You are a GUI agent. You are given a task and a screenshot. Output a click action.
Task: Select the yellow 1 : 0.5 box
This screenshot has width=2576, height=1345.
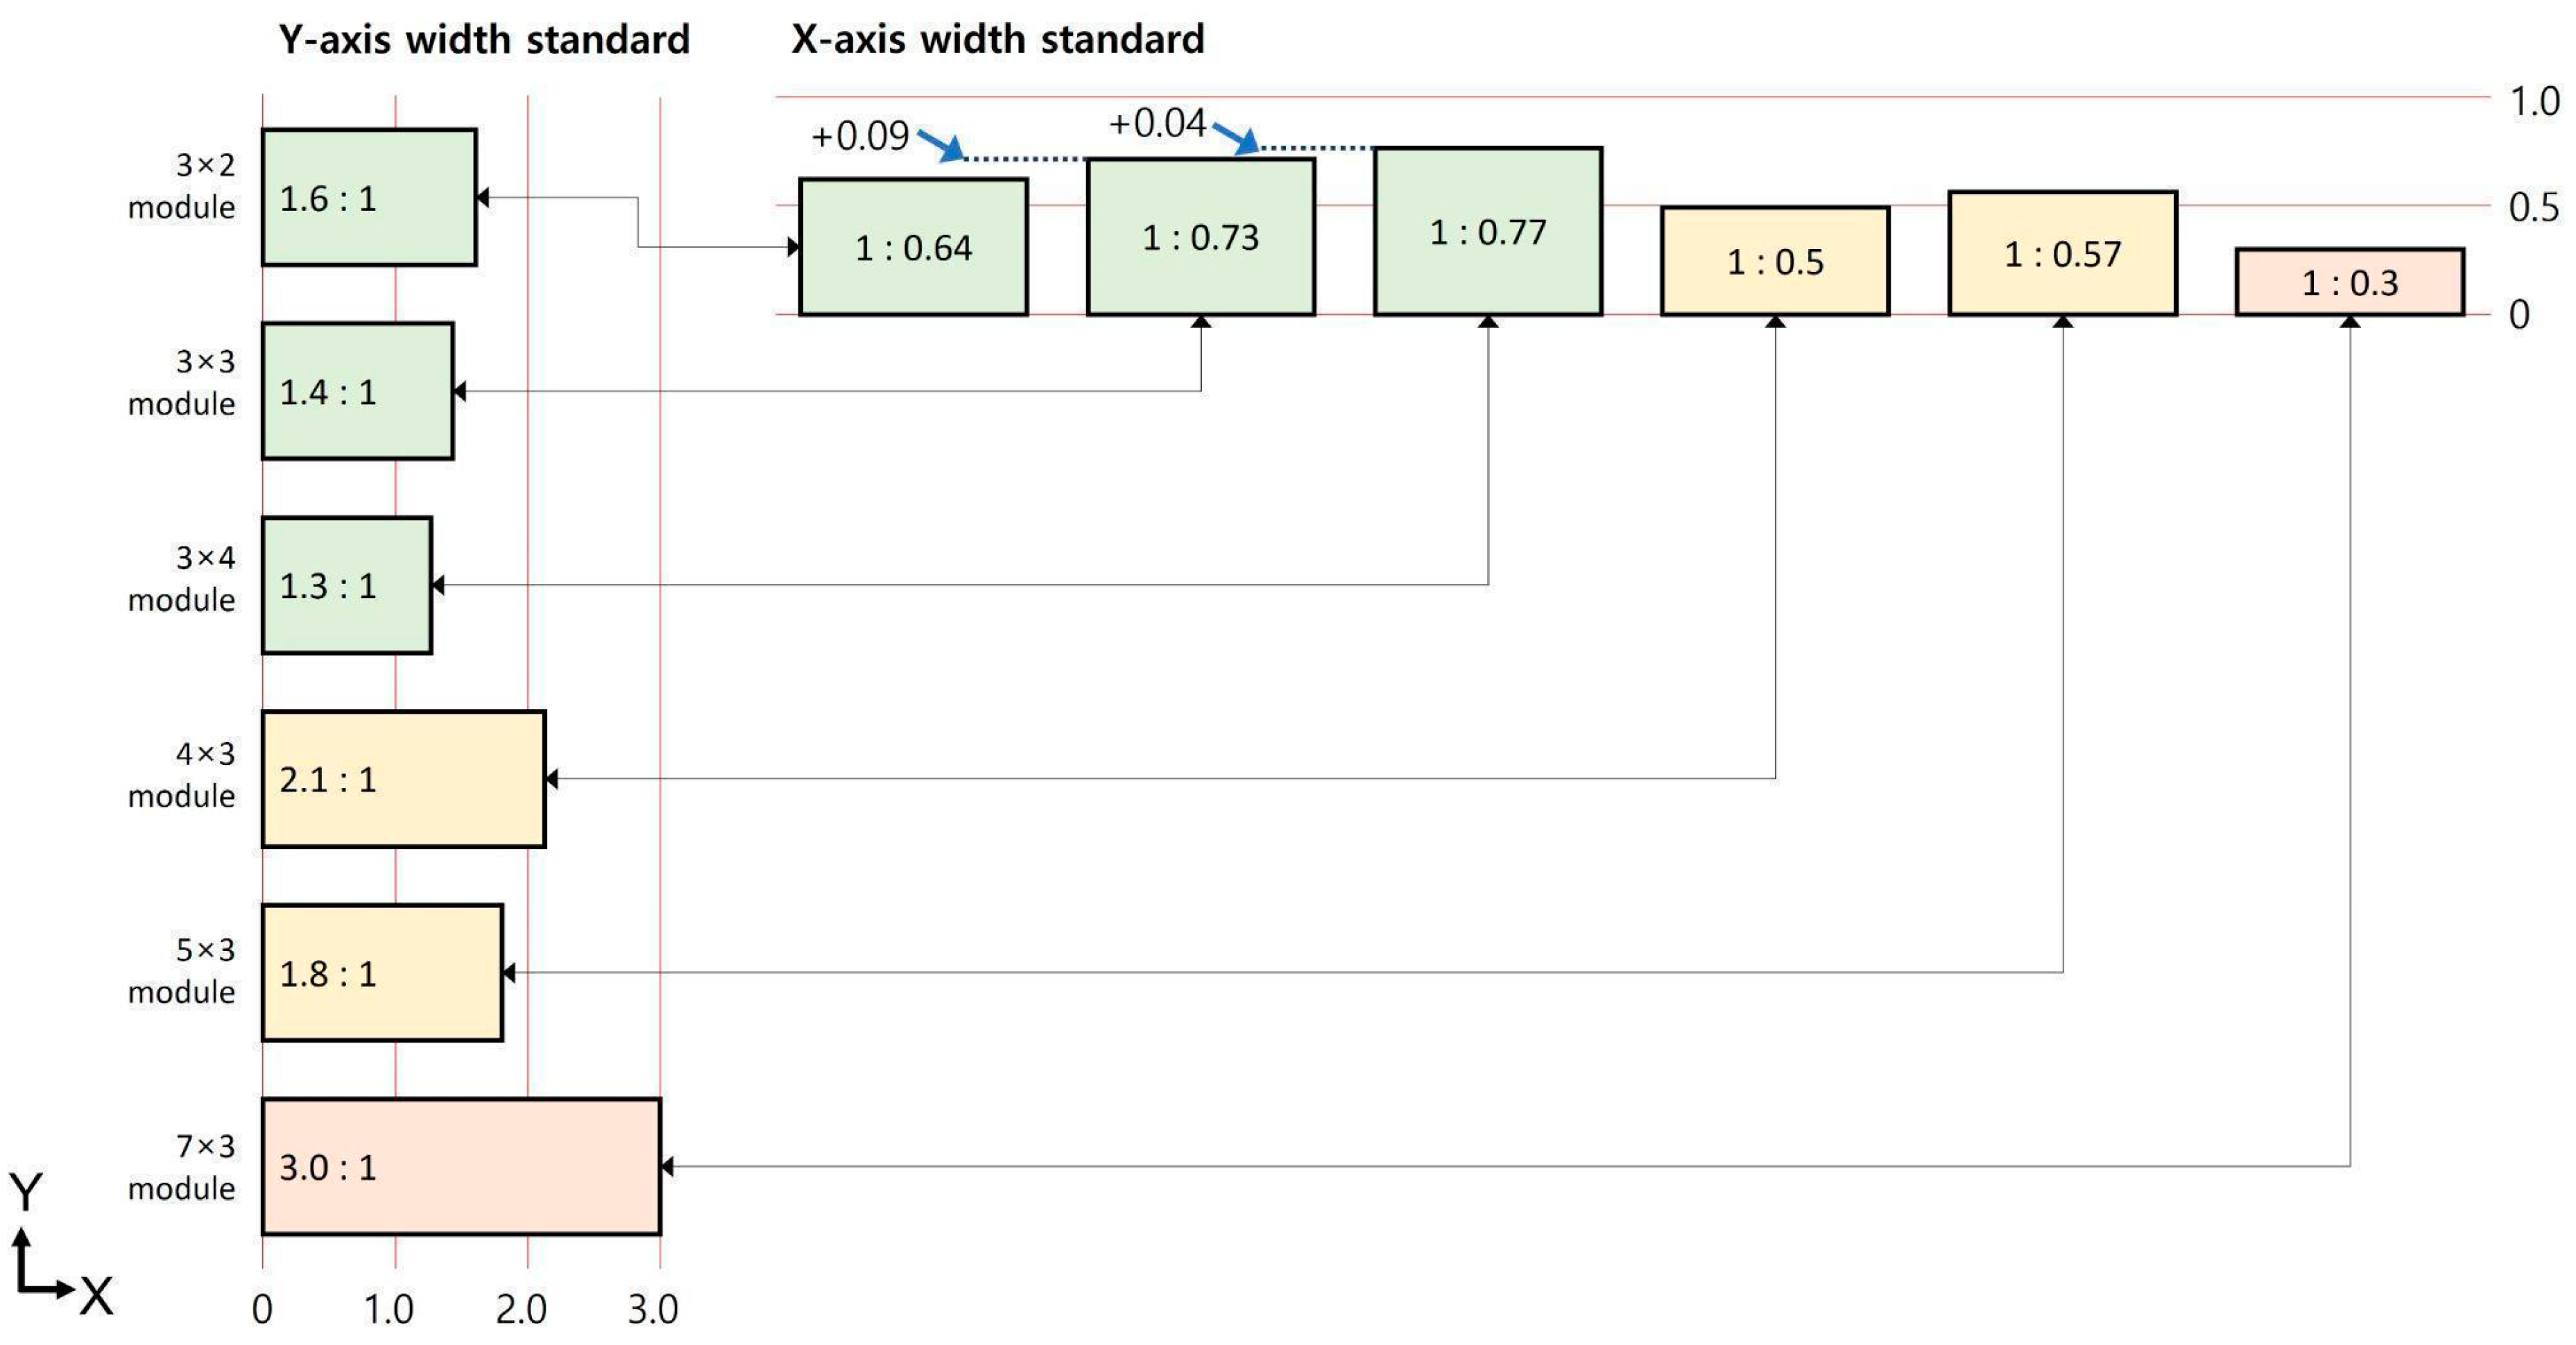click(x=1775, y=261)
